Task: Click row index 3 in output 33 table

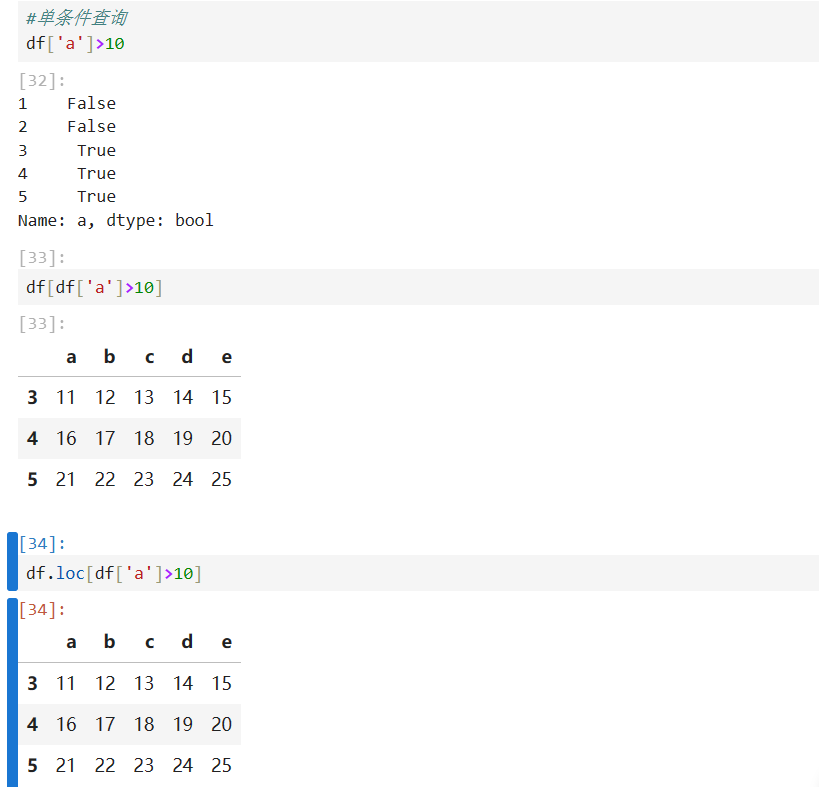Action: click(x=32, y=397)
